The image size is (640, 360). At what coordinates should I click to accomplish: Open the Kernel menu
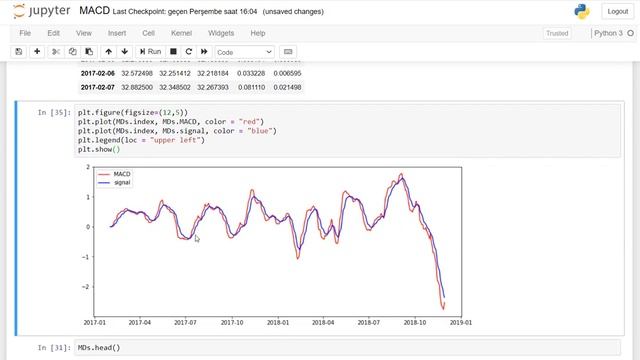click(x=181, y=33)
